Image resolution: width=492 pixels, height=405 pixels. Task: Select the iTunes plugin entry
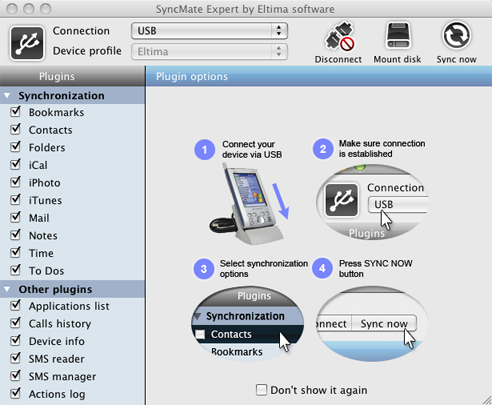coord(45,201)
